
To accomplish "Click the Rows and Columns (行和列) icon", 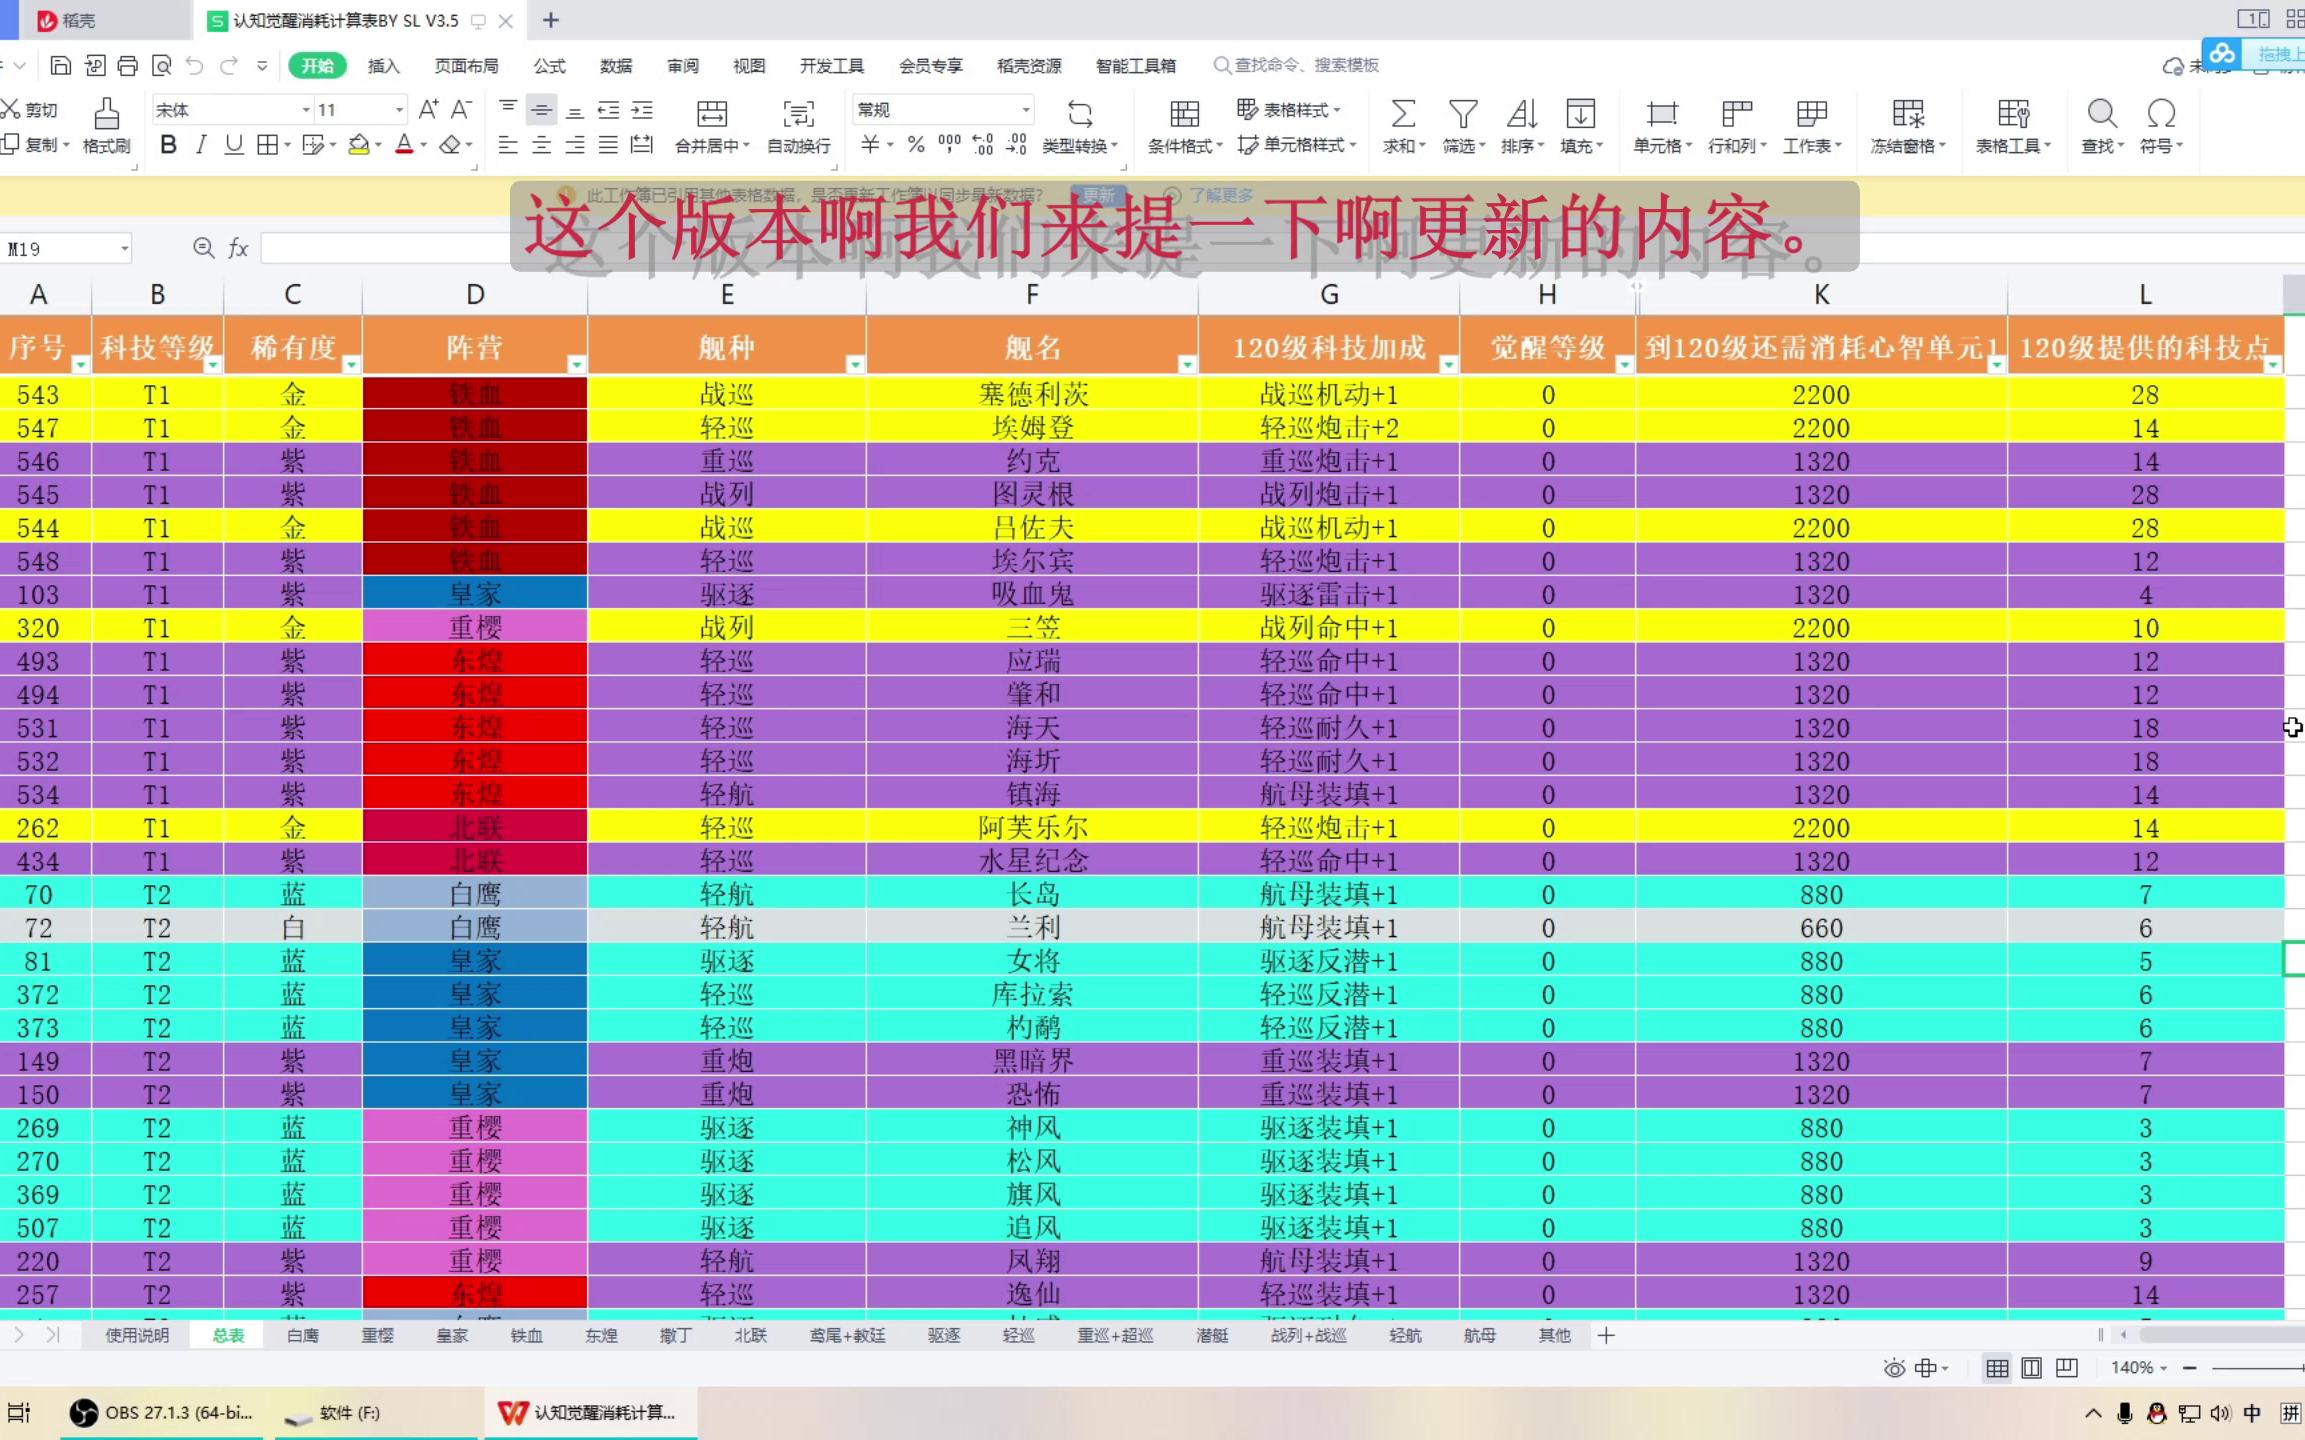I will tap(1736, 114).
